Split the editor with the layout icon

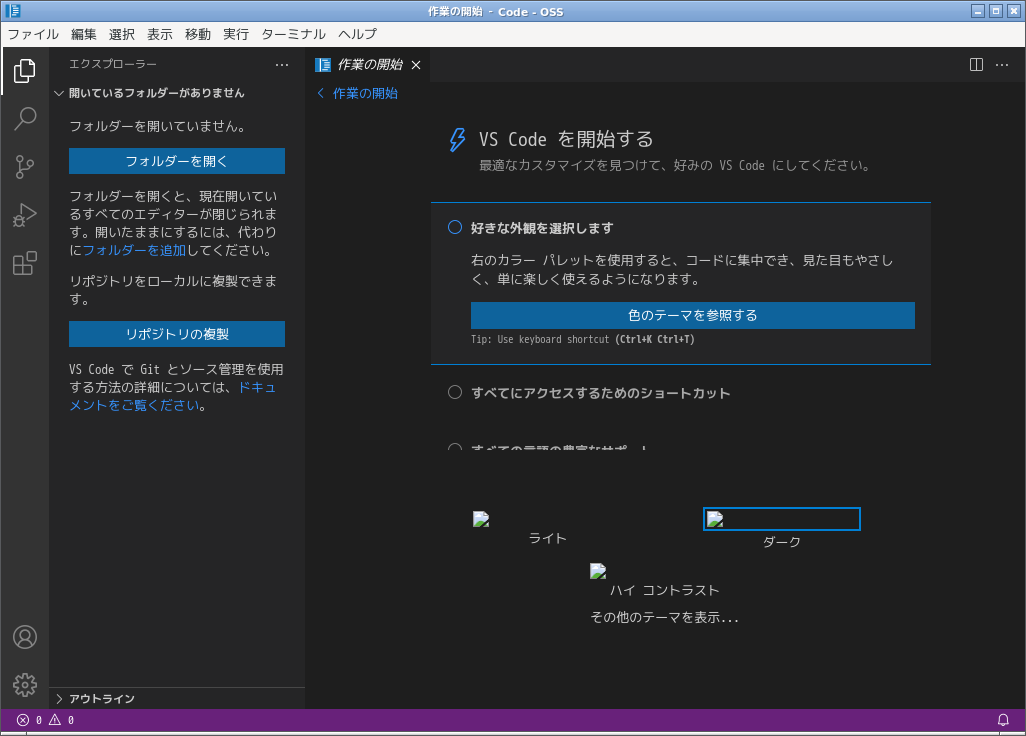976,65
